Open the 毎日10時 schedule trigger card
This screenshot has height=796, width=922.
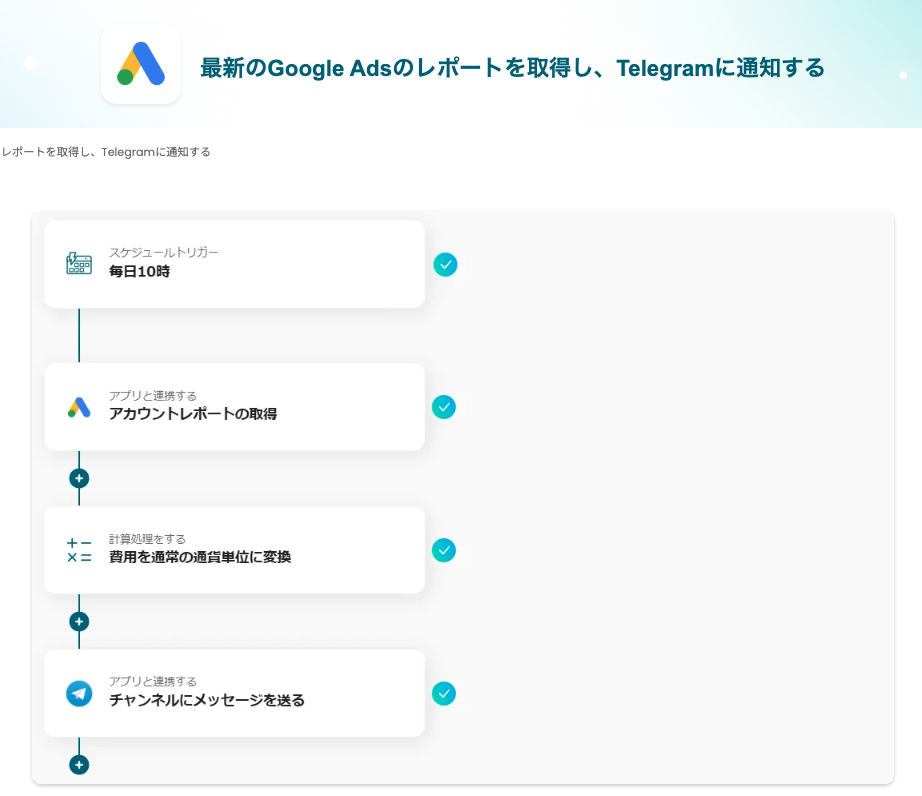(234, 264)
